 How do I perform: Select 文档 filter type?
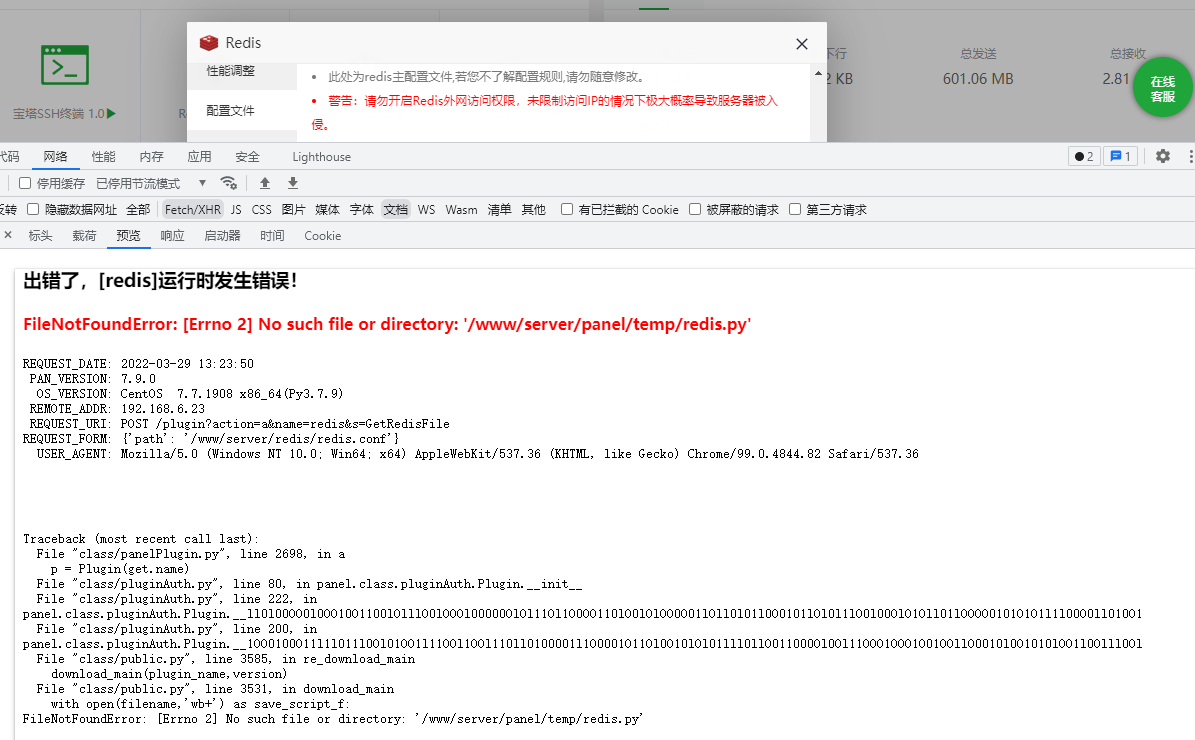click(x=396, y=210)
